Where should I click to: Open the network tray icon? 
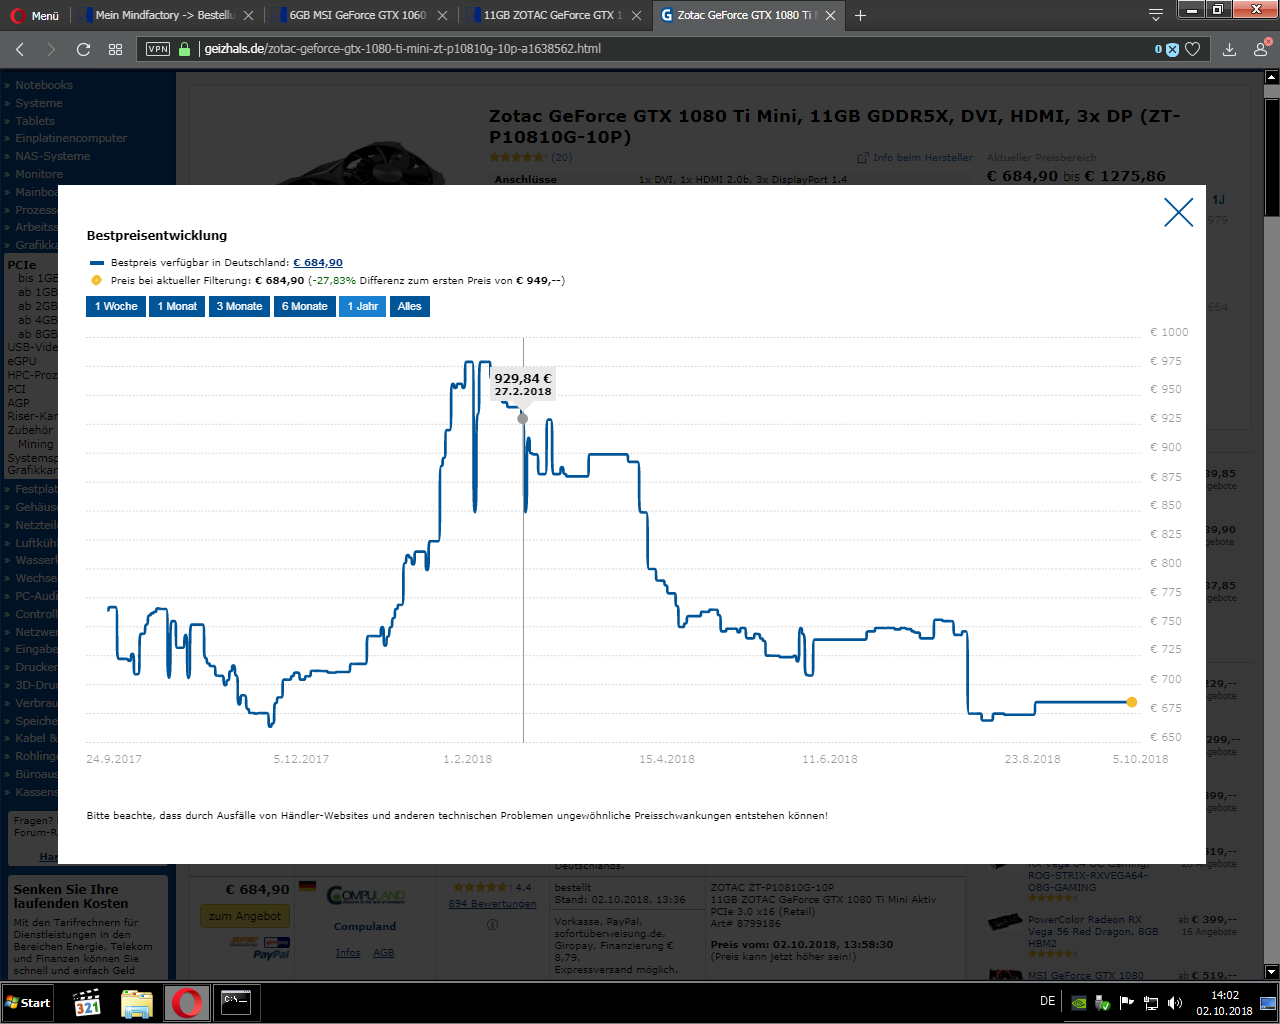coord(1151,1003)
